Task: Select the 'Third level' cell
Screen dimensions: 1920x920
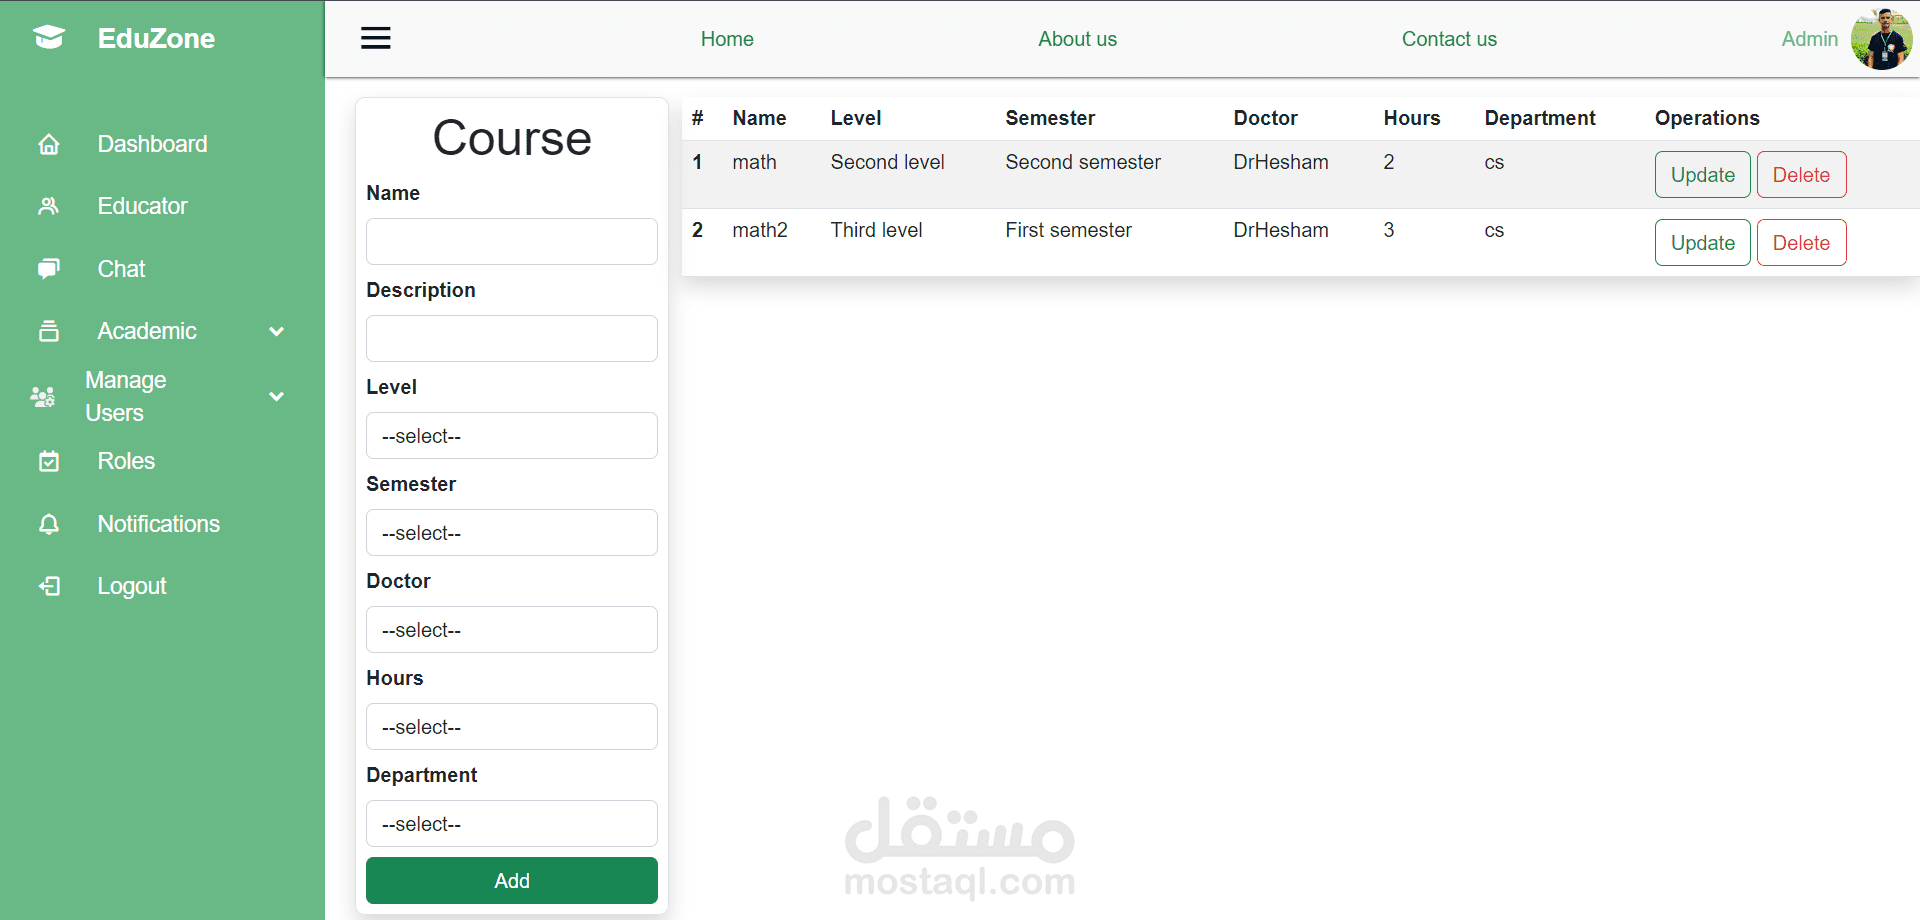Action: coord(876,230)
